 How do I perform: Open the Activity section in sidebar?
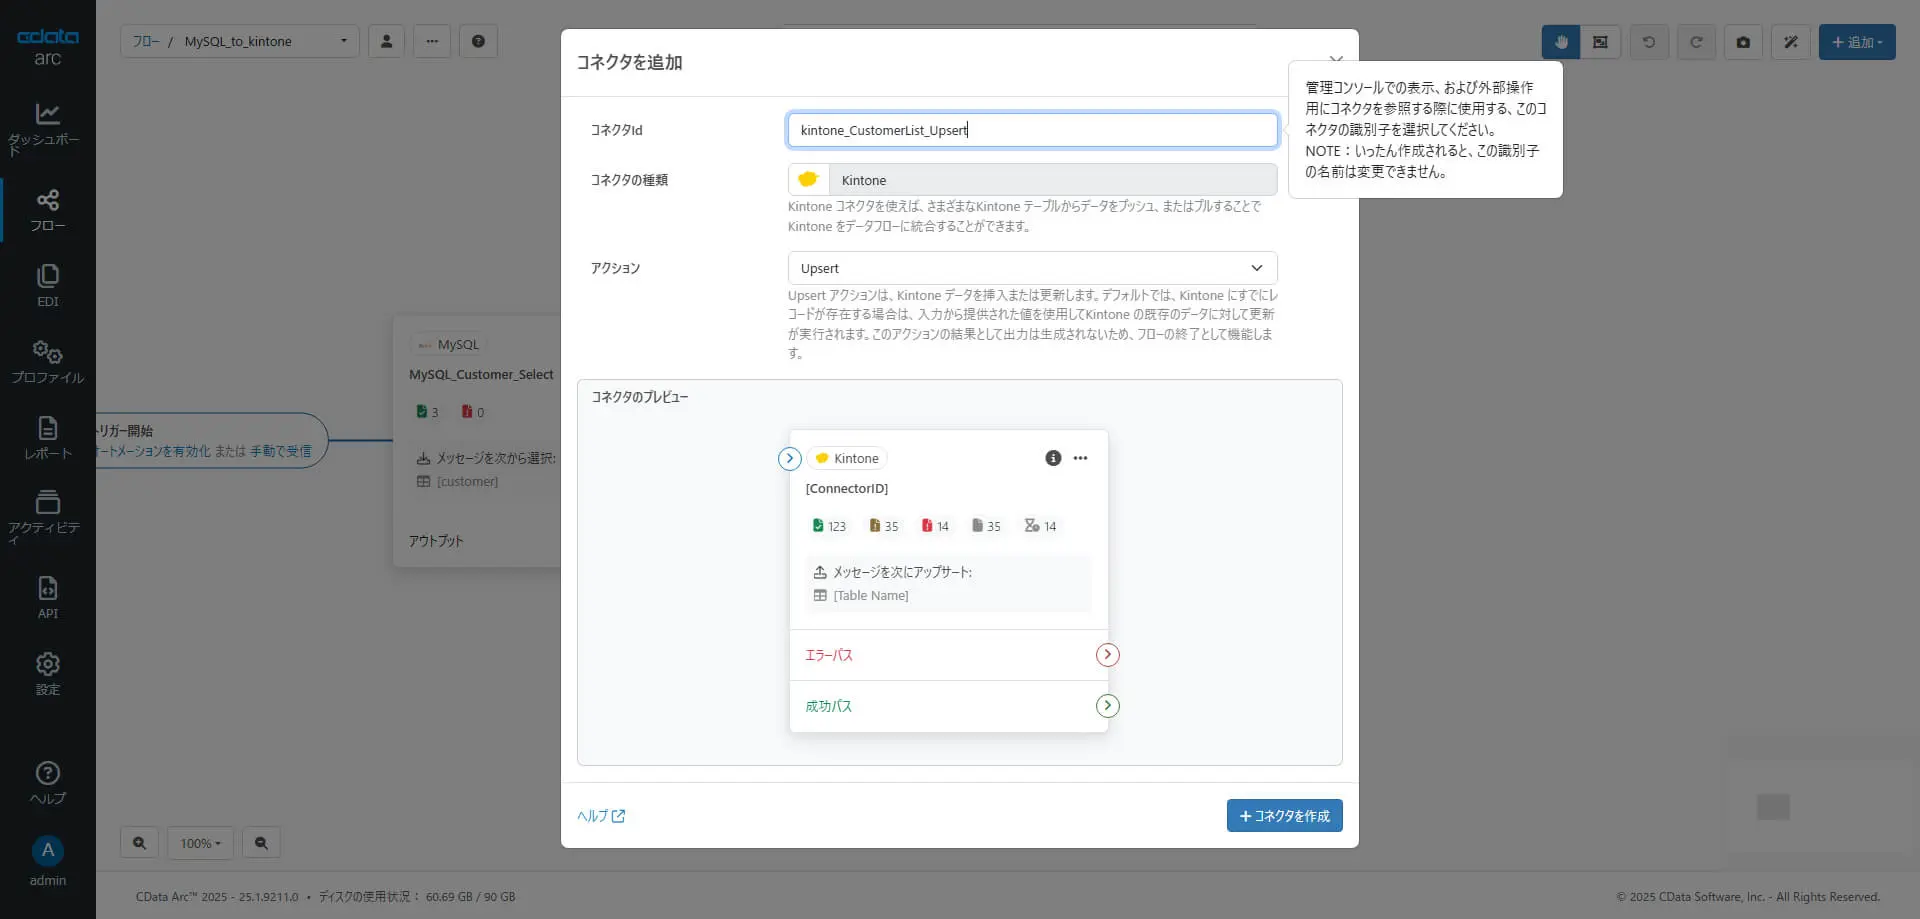47,516
